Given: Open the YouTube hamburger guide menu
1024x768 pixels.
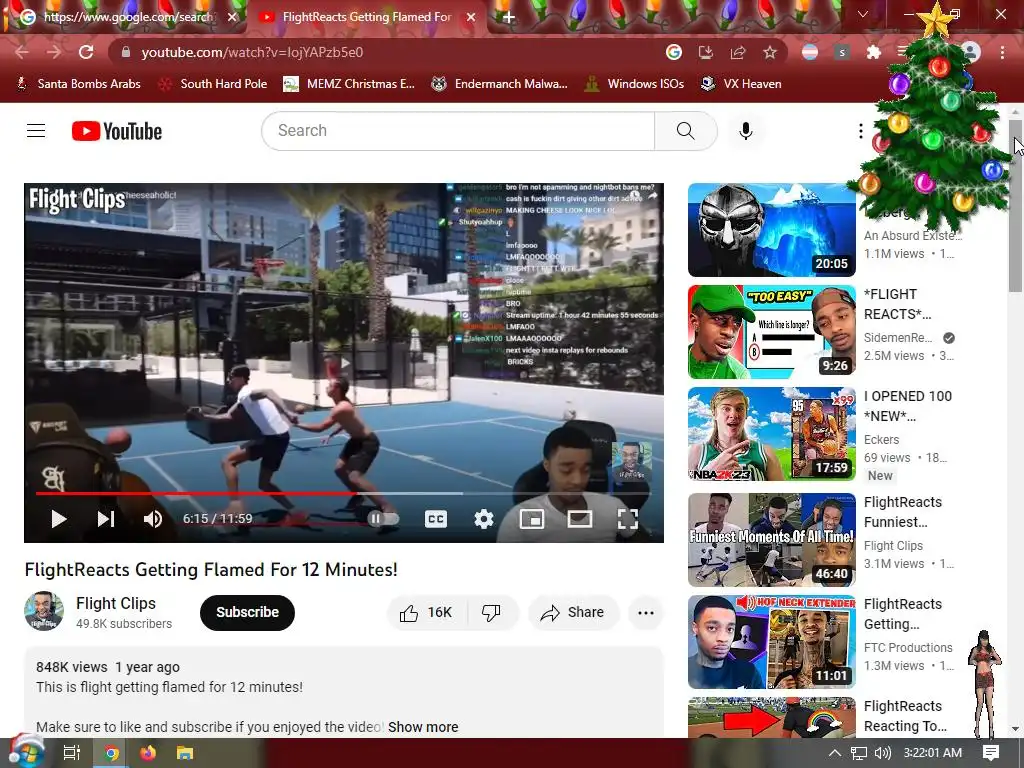Looking at the screenshot, I should tap(36, 131).
